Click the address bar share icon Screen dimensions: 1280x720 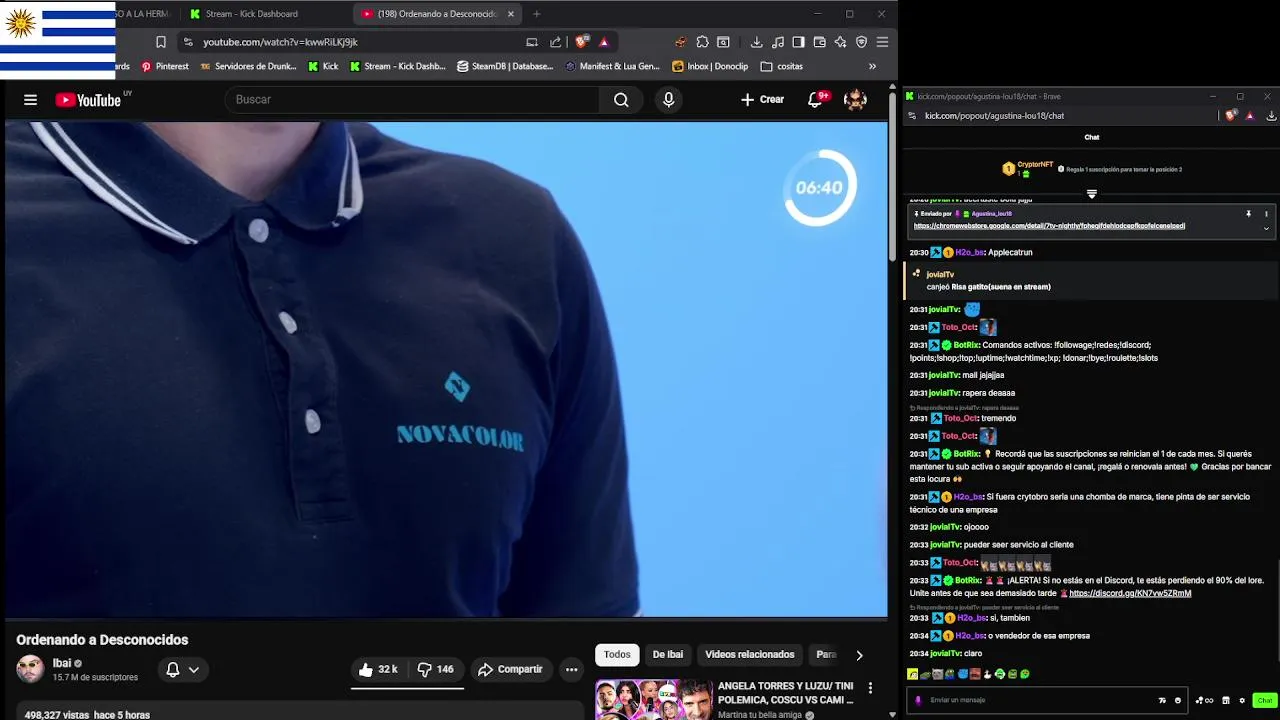point(556,42)
